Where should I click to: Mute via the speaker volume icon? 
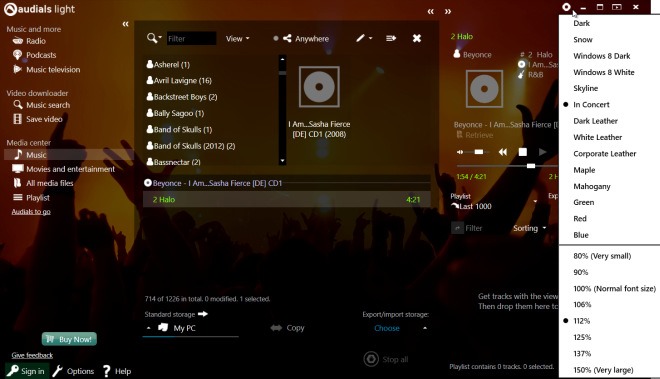460,152
